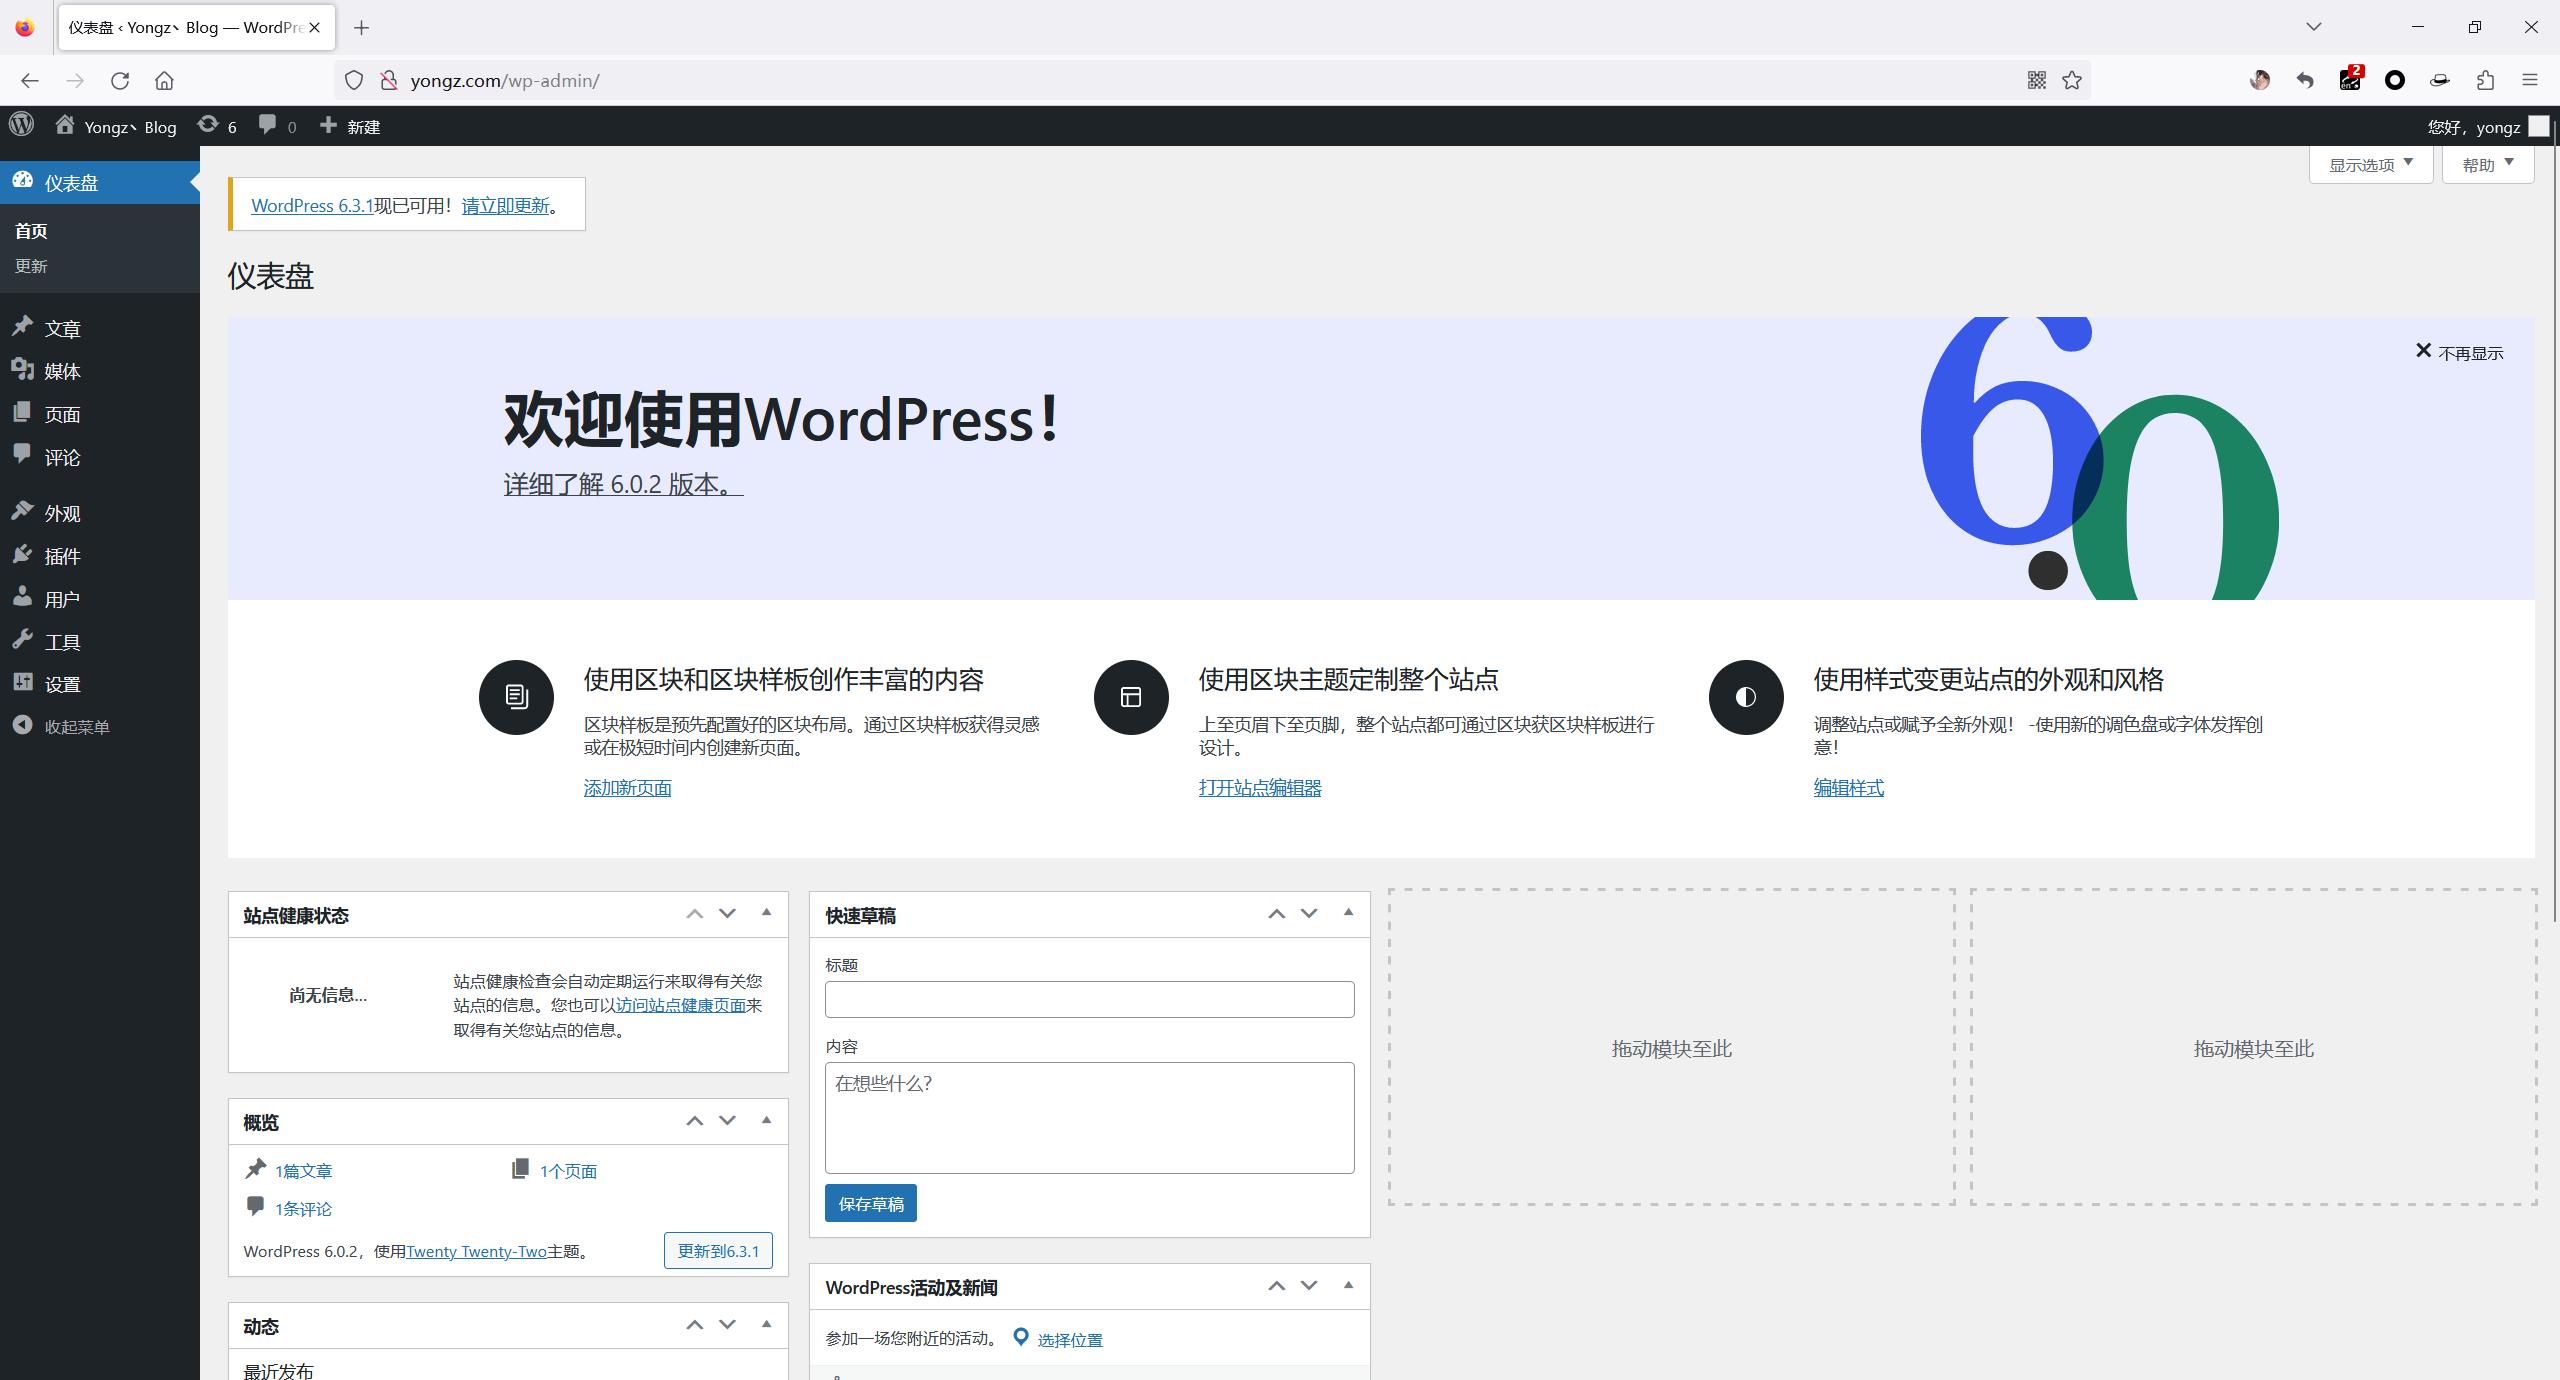Click the browser reload button
Image resolution: width=2560 pixels, height=1380 pixels.
[x=120, y=80]
